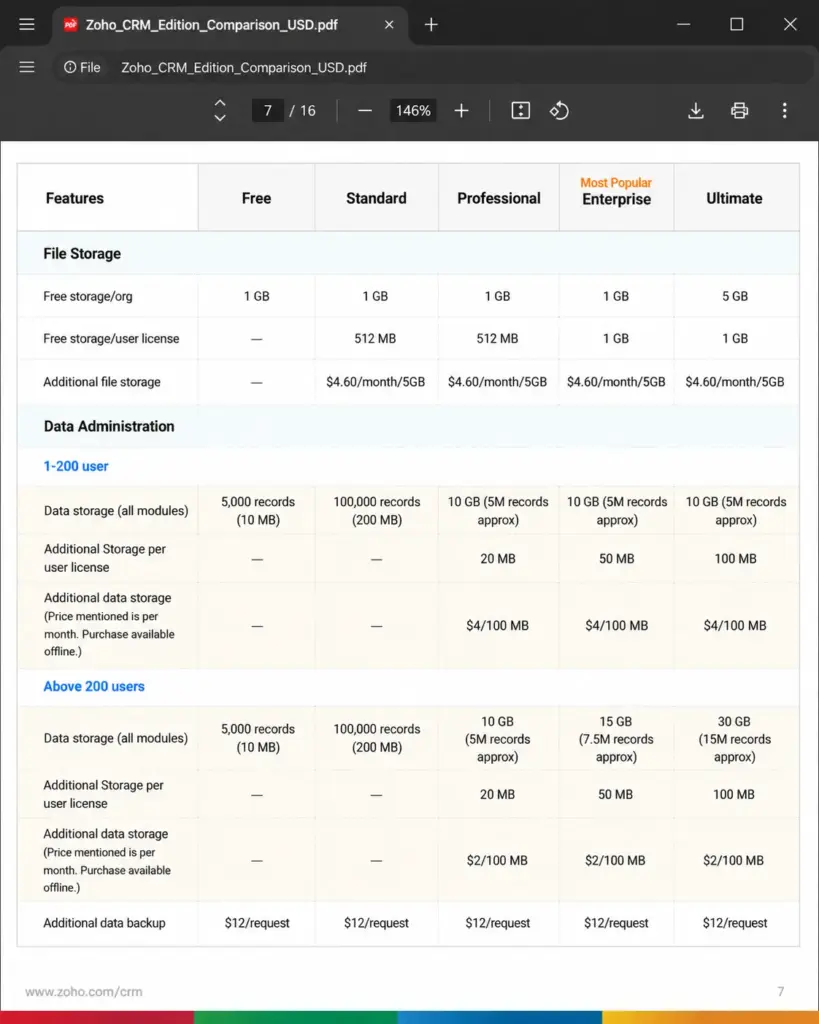Print the PDF document
This screenshot has height=1024, width=819.
pyautogui.click(x=739, y=111)
